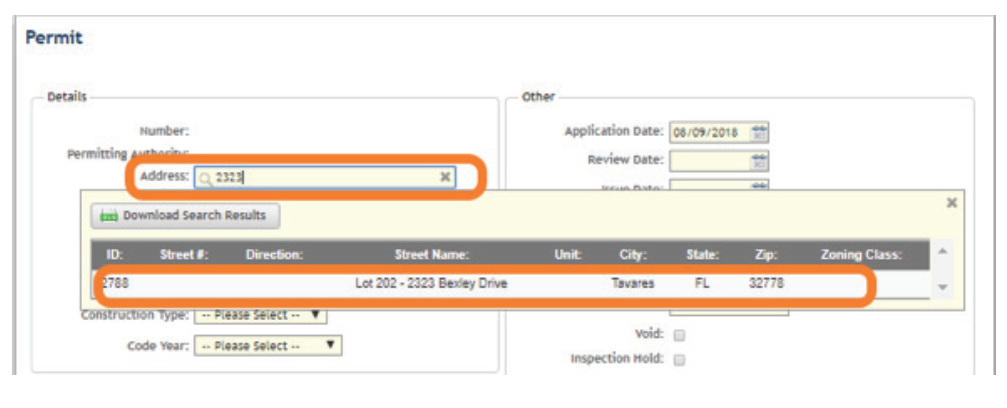Clear the Address search field with the X

(444, 177)
